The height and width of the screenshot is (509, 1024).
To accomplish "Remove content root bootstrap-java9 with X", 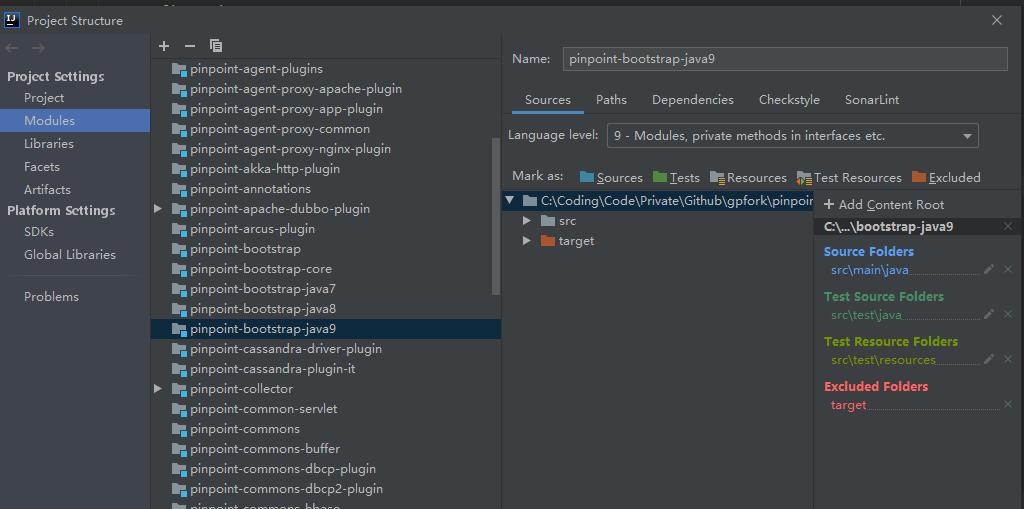I will click(1008, 226).
